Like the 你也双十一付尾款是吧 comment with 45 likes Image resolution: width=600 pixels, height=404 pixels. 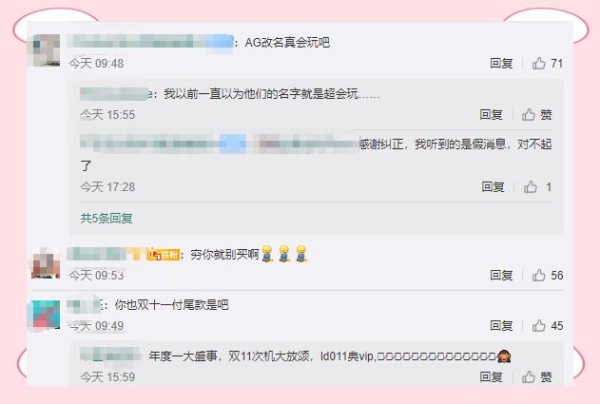[539, 326]
